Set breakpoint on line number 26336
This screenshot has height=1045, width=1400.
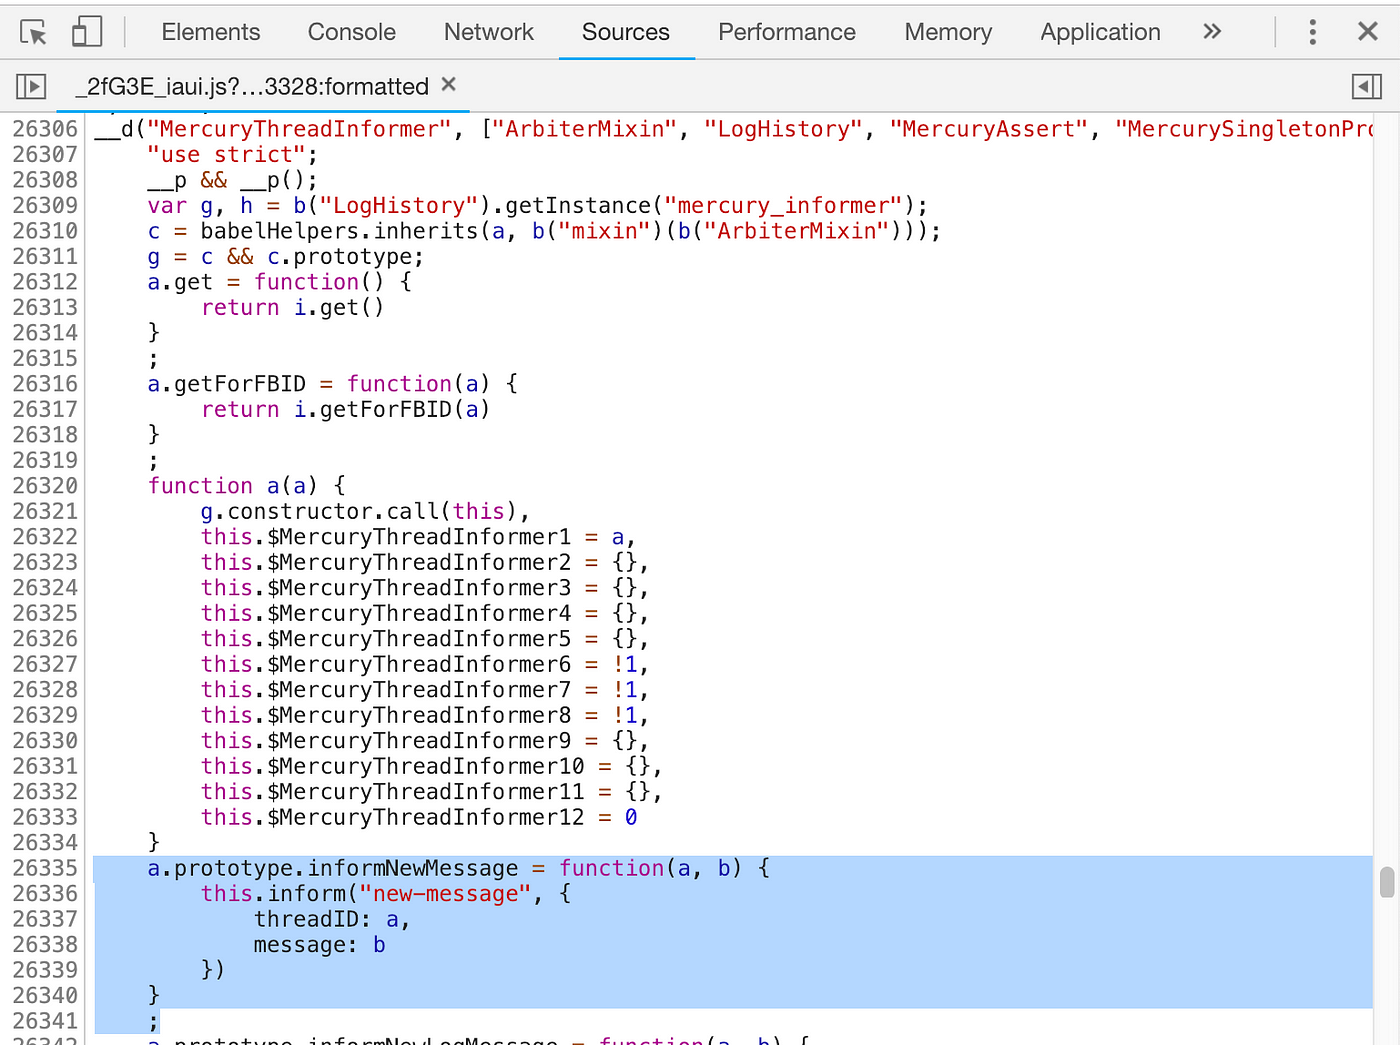tap(45, 894)
